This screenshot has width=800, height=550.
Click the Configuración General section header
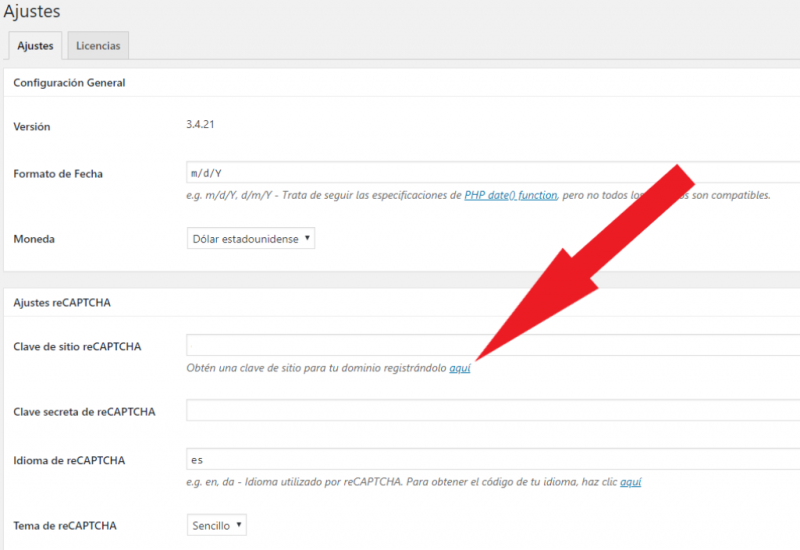click(69, 83)
